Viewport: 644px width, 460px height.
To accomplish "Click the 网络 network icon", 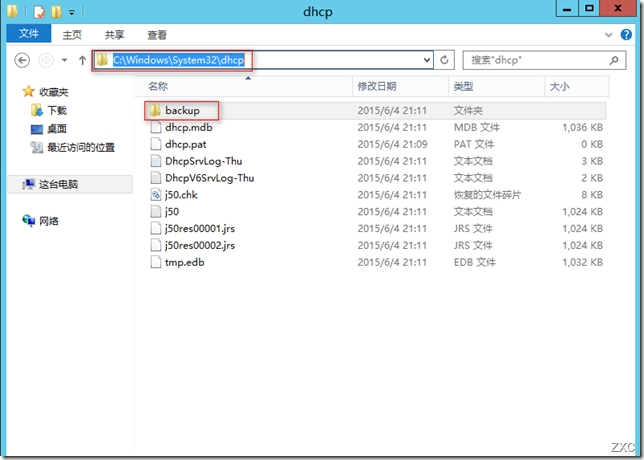I will [x=29, y=221].
